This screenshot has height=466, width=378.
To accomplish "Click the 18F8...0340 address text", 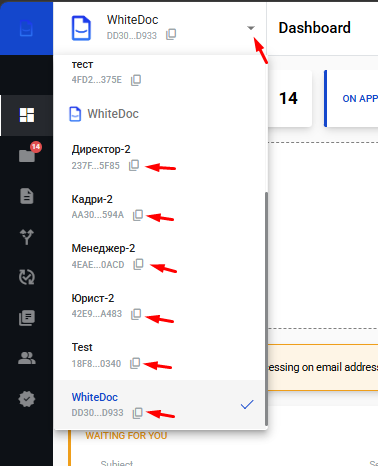I will [x=96, y=364].
